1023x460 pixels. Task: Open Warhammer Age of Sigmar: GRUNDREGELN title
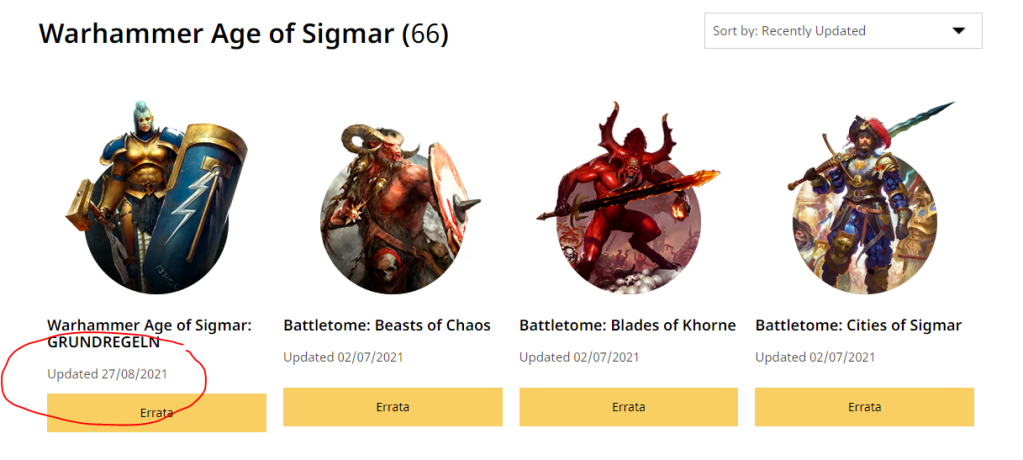point(149,333)
